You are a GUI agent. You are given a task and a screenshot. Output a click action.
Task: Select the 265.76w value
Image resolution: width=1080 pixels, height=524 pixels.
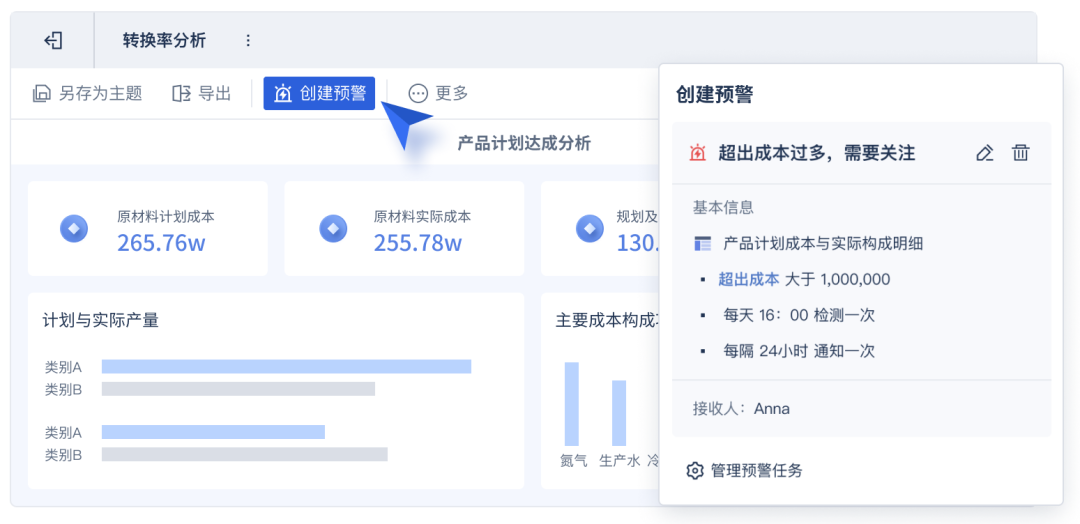coord(161,242)
